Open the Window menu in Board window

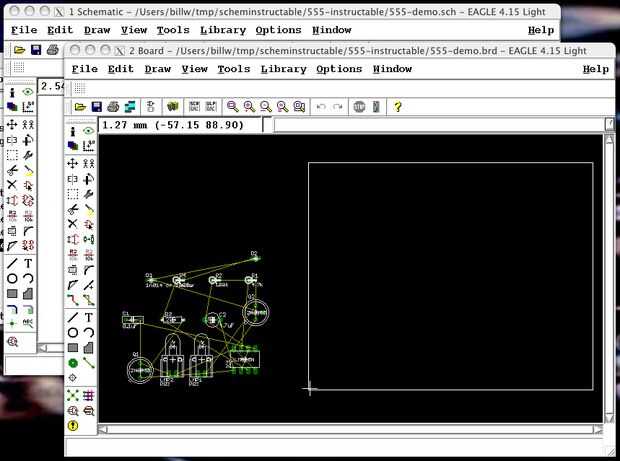pos(392,69)
